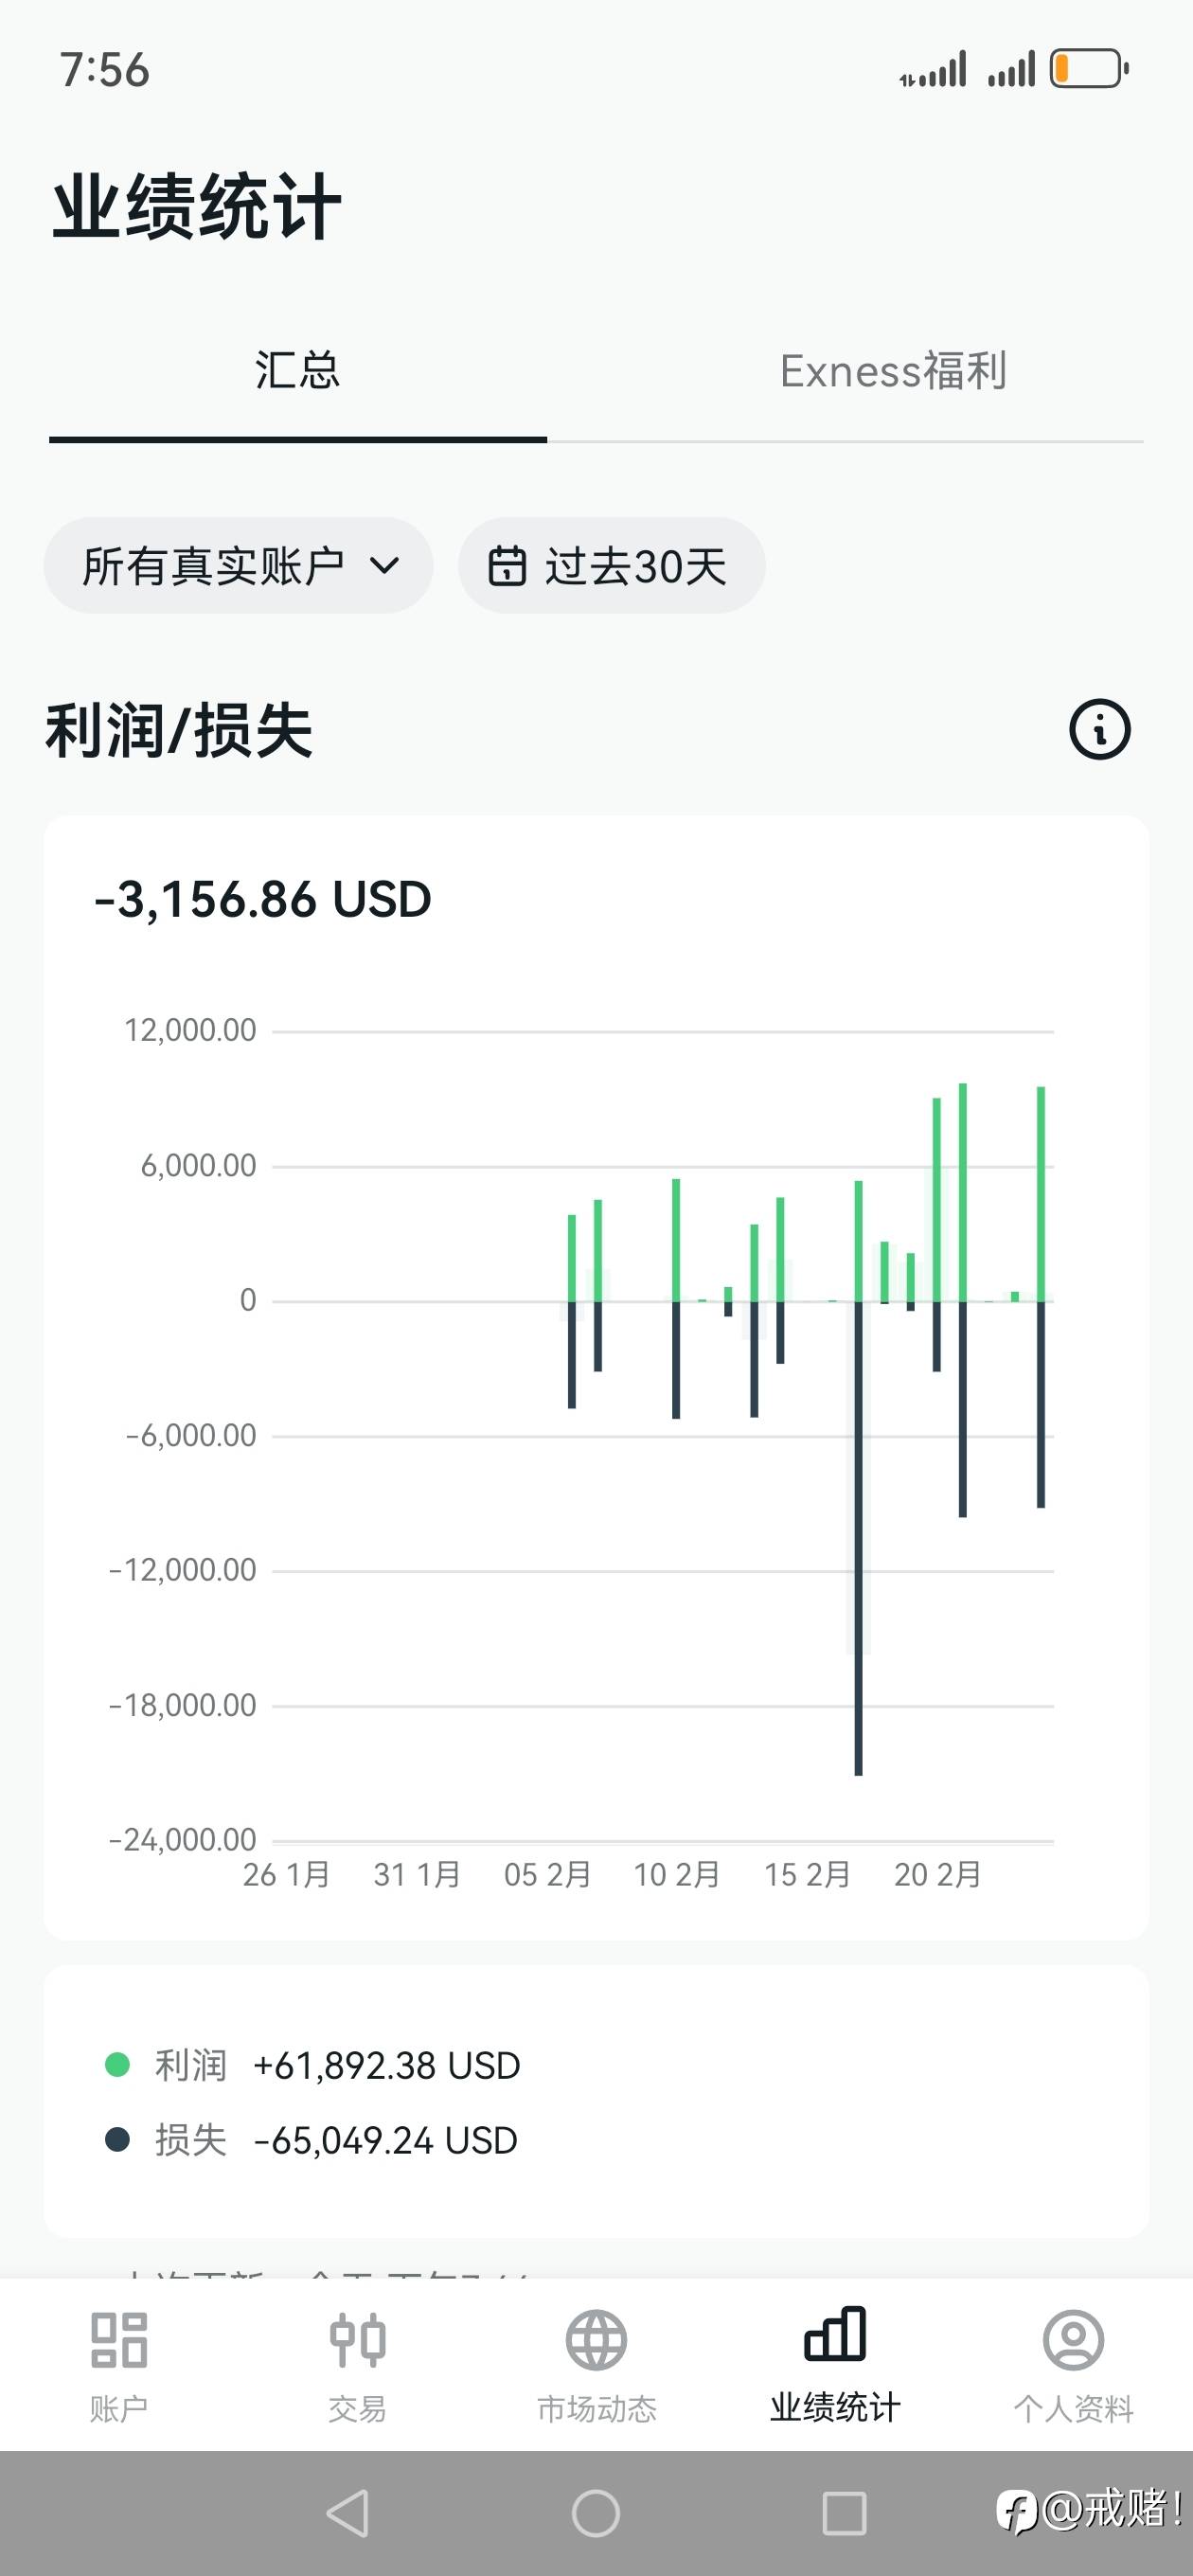The height and width of the screenshot is (2576, 1193).
Task: Tap the recent apps square
Action: click(x=844, y=2512)
